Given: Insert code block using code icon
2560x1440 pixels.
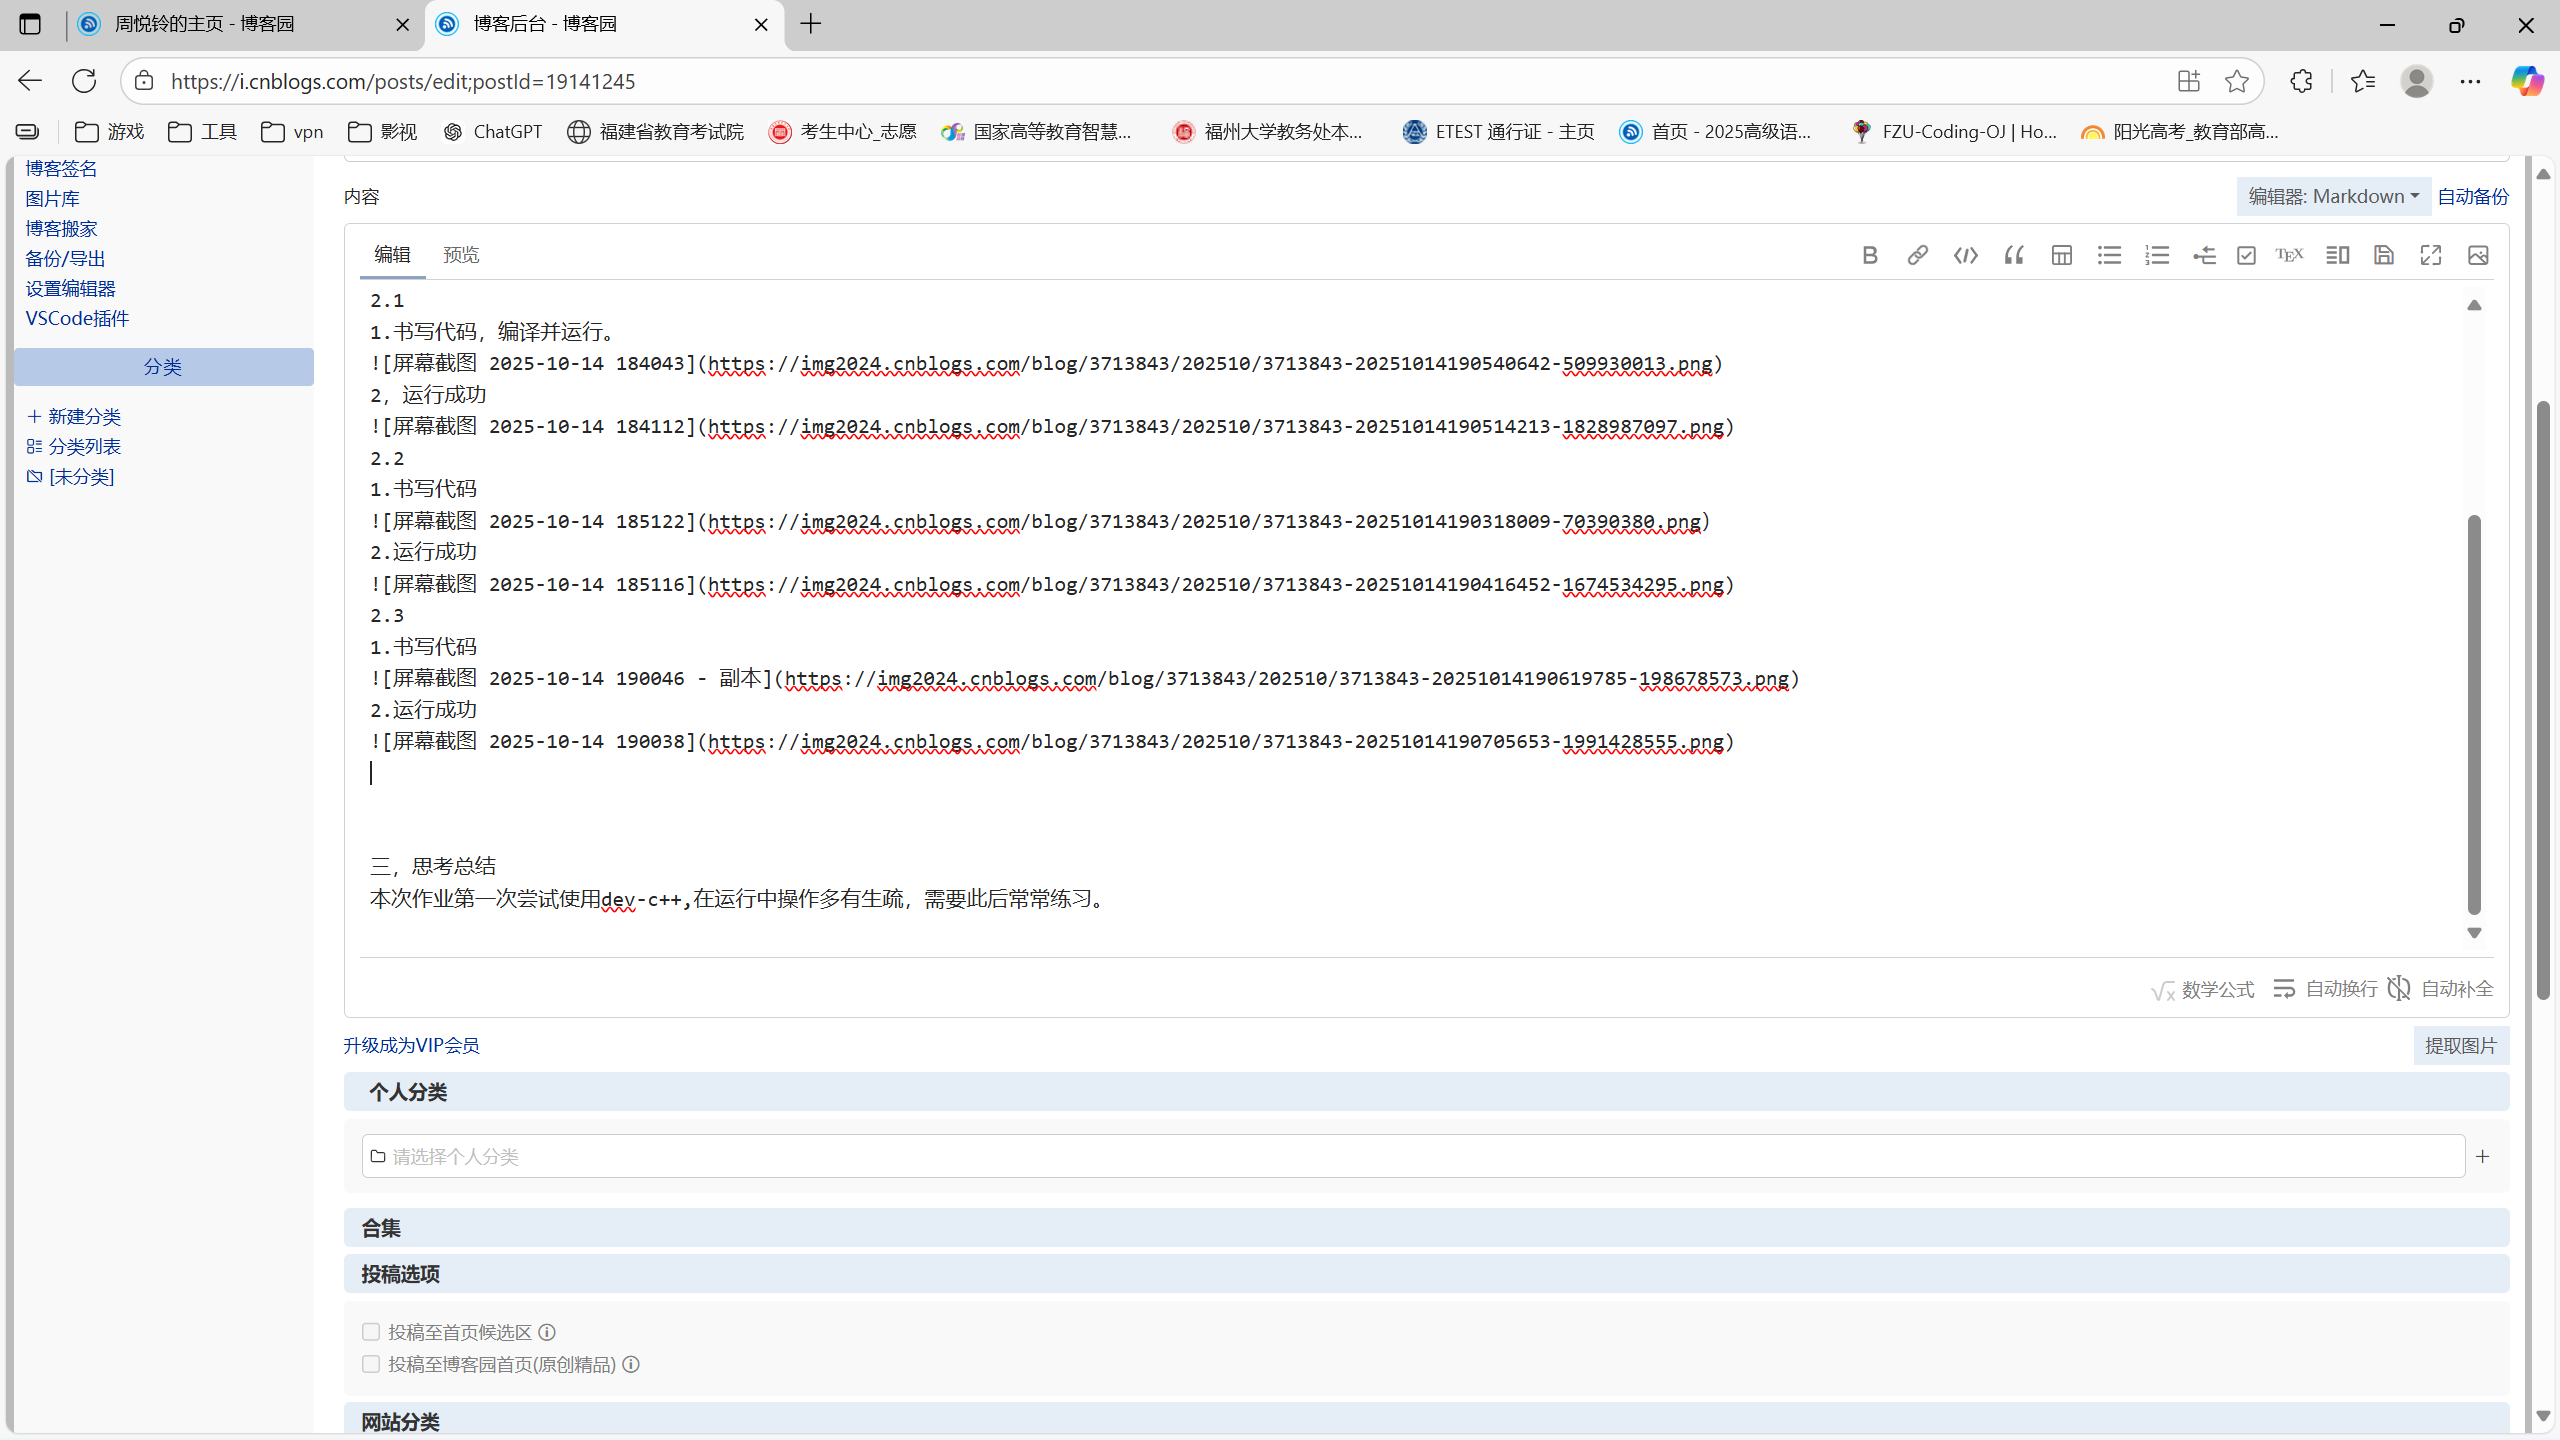Looking at the screenshot, I should click(1965, 255).
